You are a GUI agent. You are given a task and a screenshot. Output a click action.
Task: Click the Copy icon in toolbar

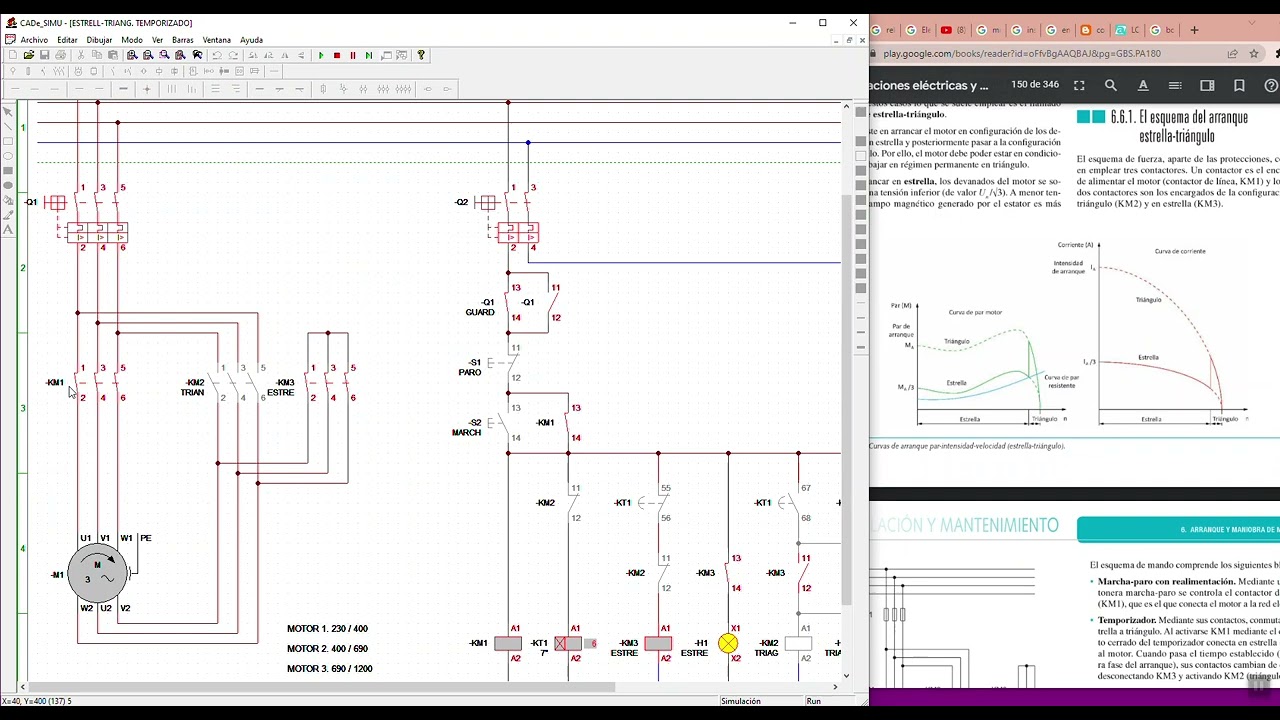click(x=97, y=55)
